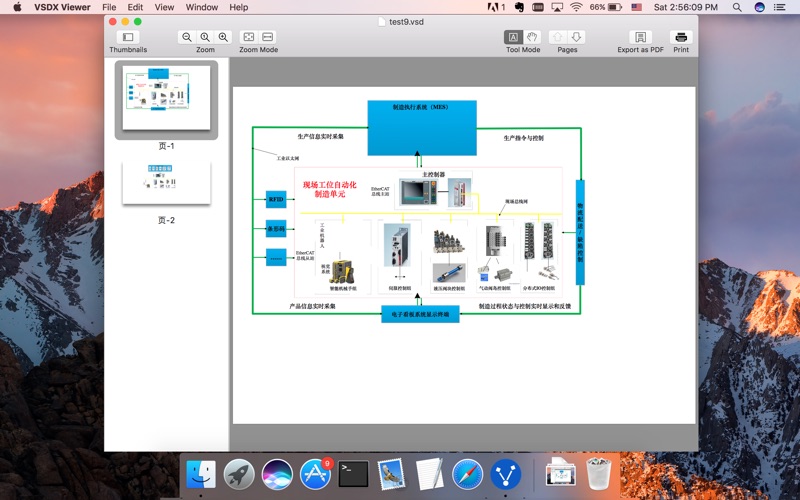Activate the hand pan tool mode
Screen dimensions: 800x500
(x=532, y=37)
